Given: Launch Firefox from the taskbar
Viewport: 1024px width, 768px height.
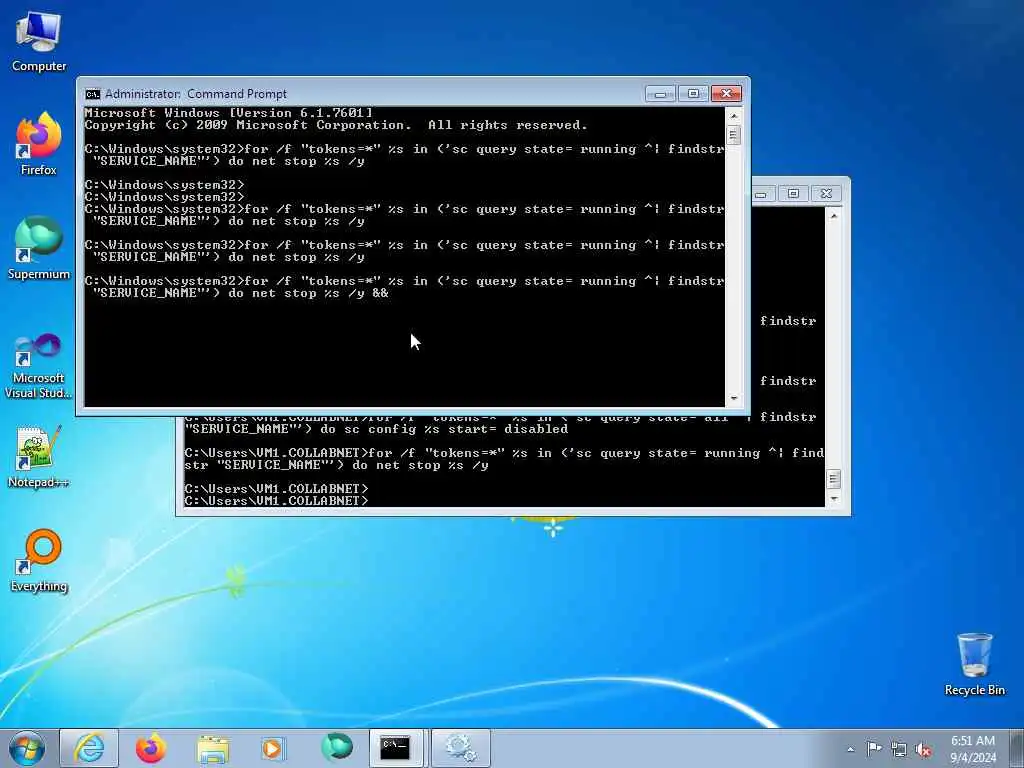Looking at the screenshot, I should (151, 748).
